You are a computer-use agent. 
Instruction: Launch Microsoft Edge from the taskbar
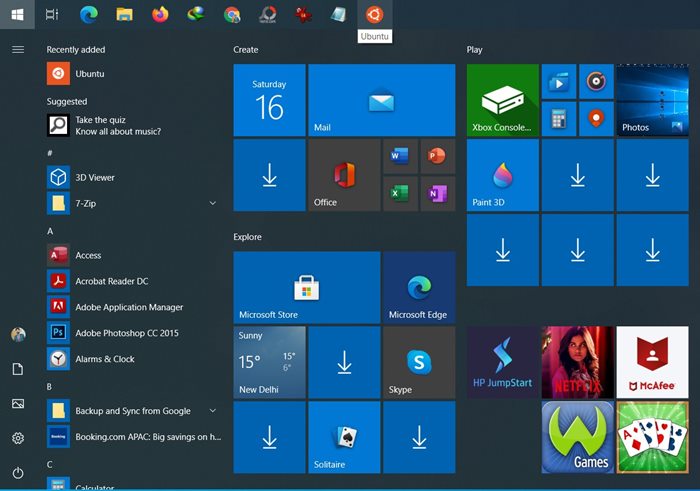click(89, 15)
